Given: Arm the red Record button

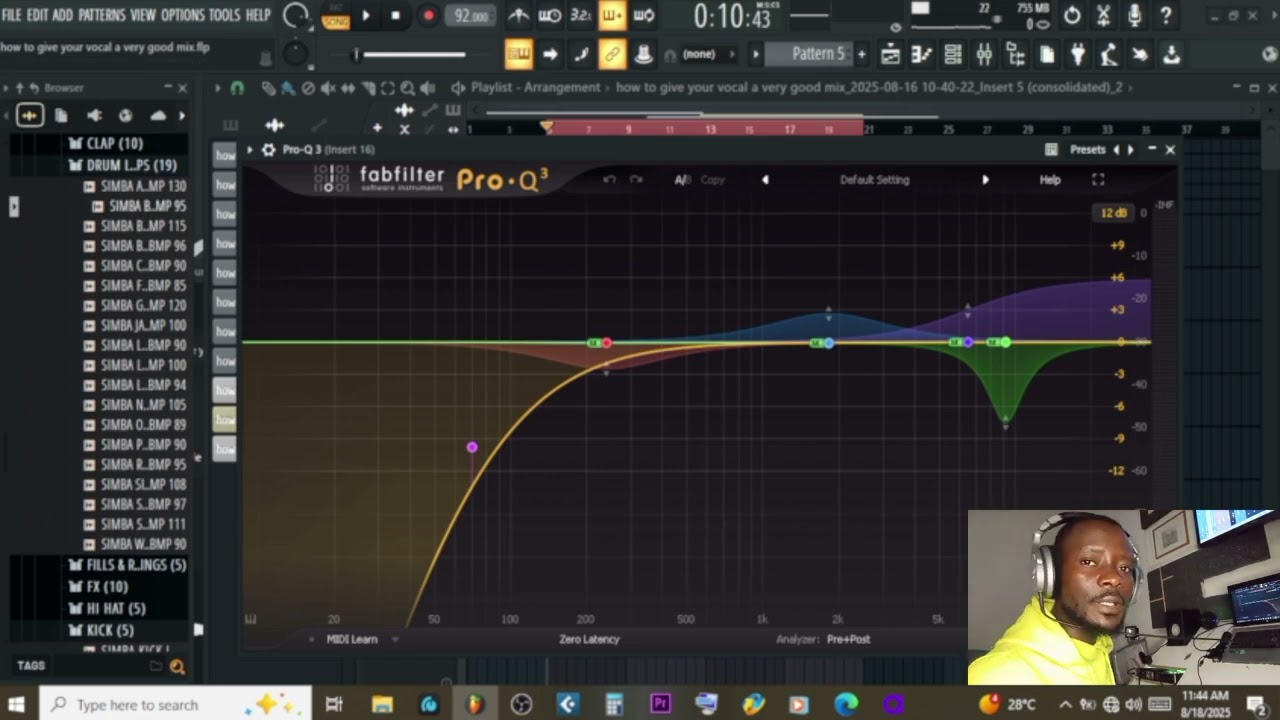Looking at the screenshot, I should (428, 15).
